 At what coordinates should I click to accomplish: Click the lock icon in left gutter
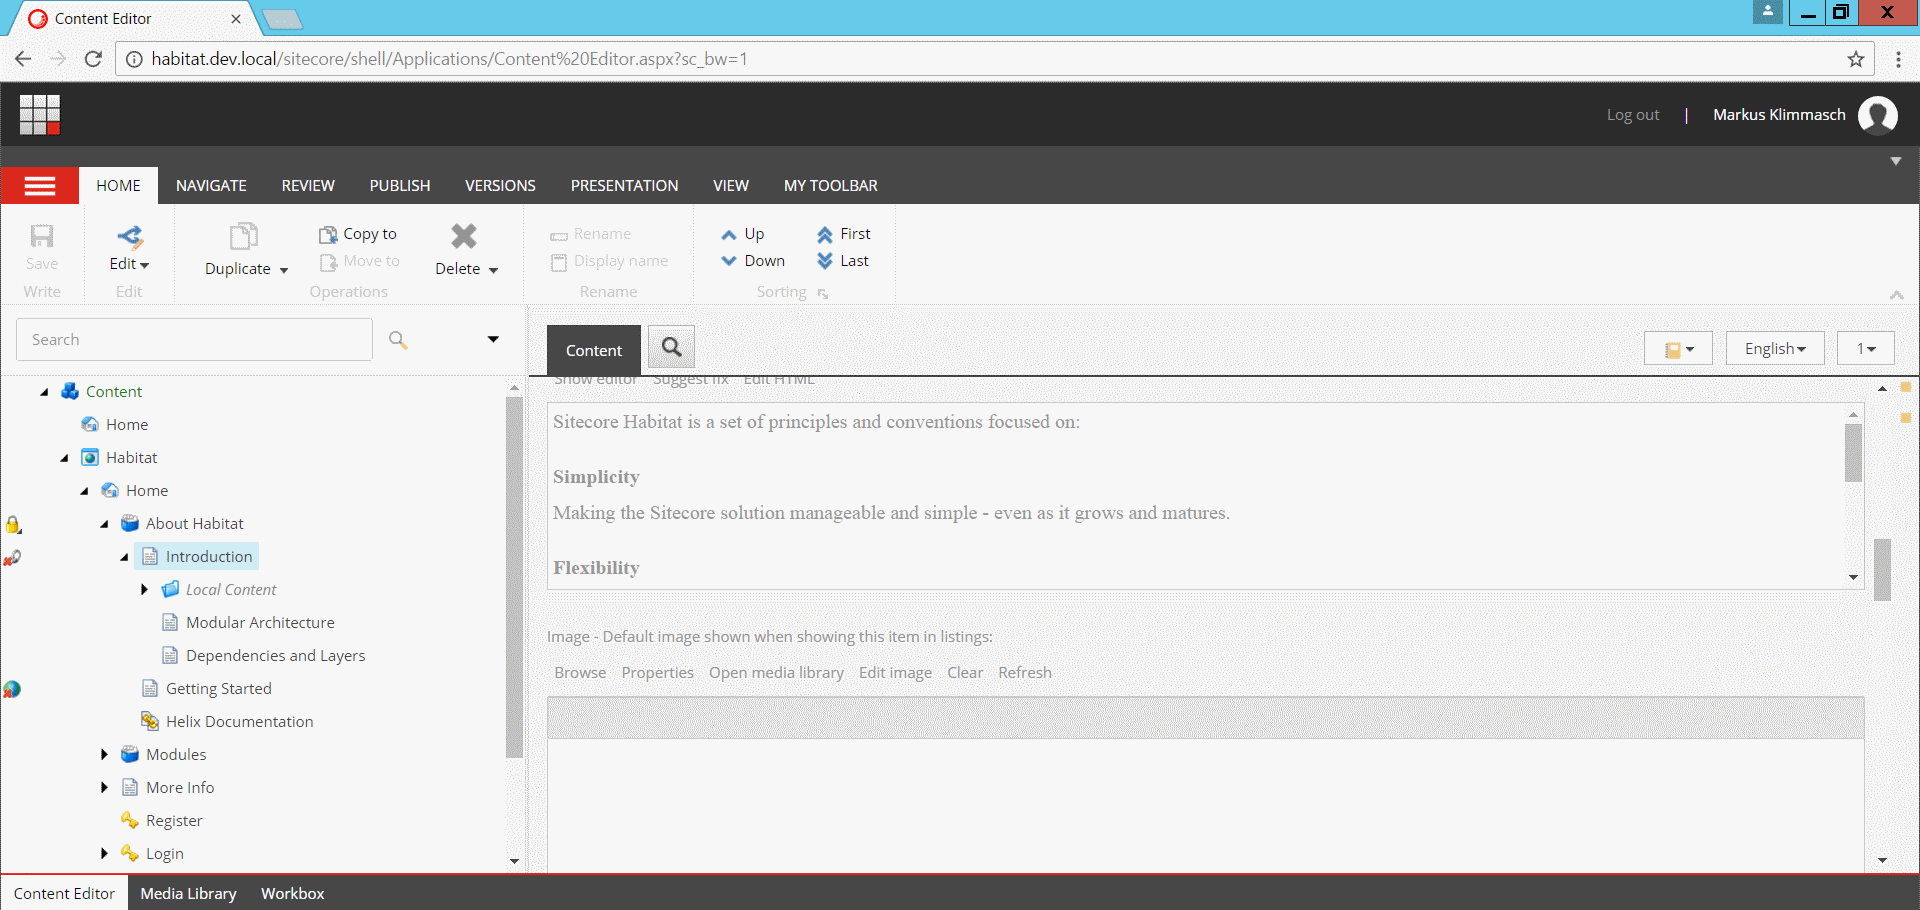(13, 524)
